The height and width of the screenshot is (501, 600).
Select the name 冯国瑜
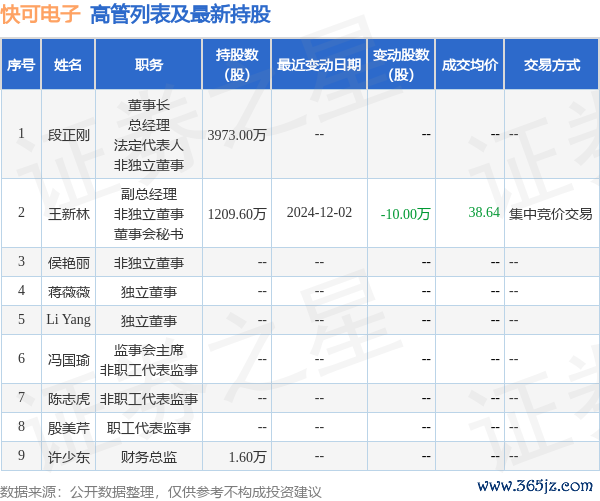[x=68, y=360]
